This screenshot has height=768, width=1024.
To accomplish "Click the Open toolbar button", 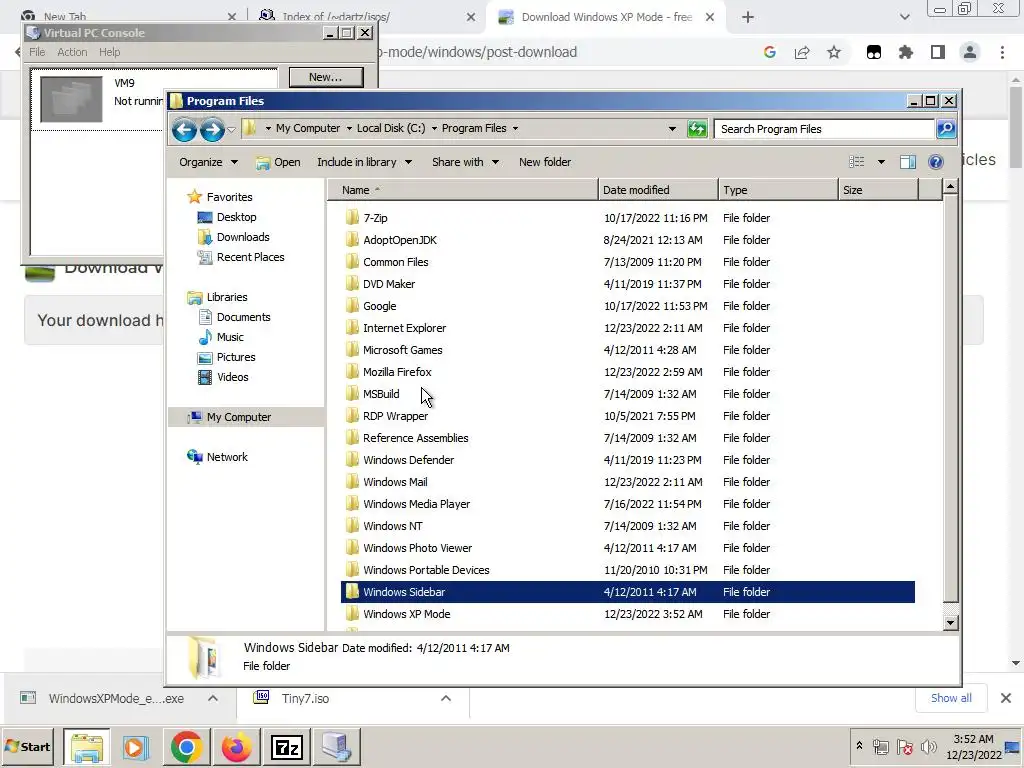I will click(278, 162).
